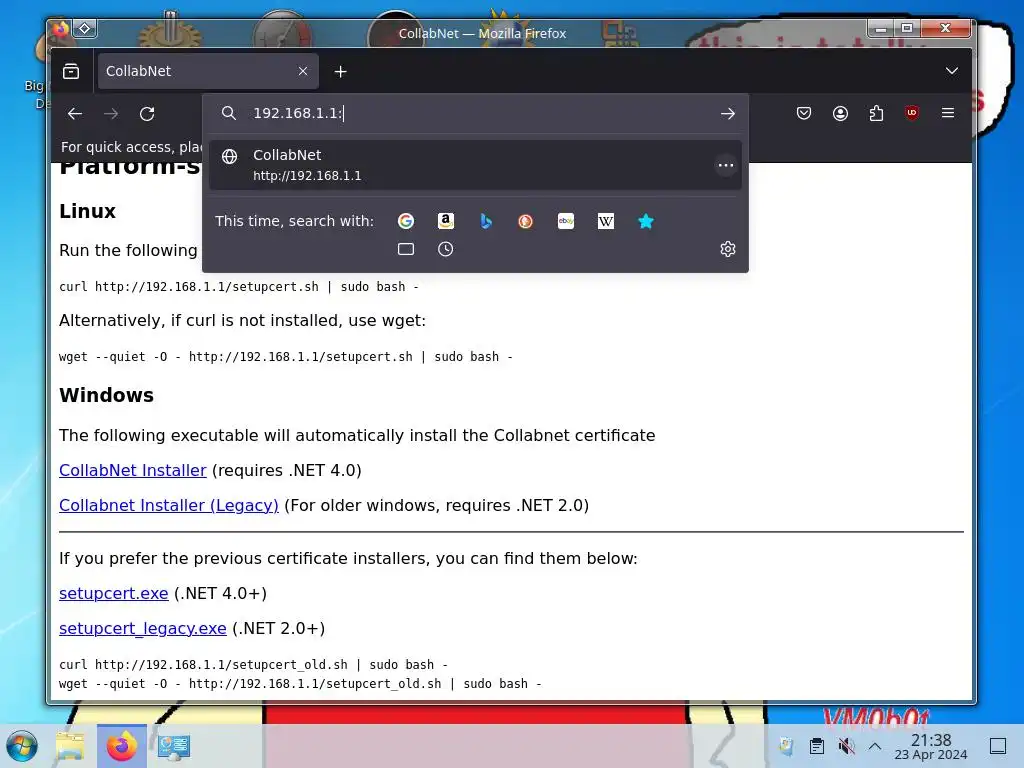Download setupcert.exe link
This screenshot has height=768, width=1024.
coord(114,593)
